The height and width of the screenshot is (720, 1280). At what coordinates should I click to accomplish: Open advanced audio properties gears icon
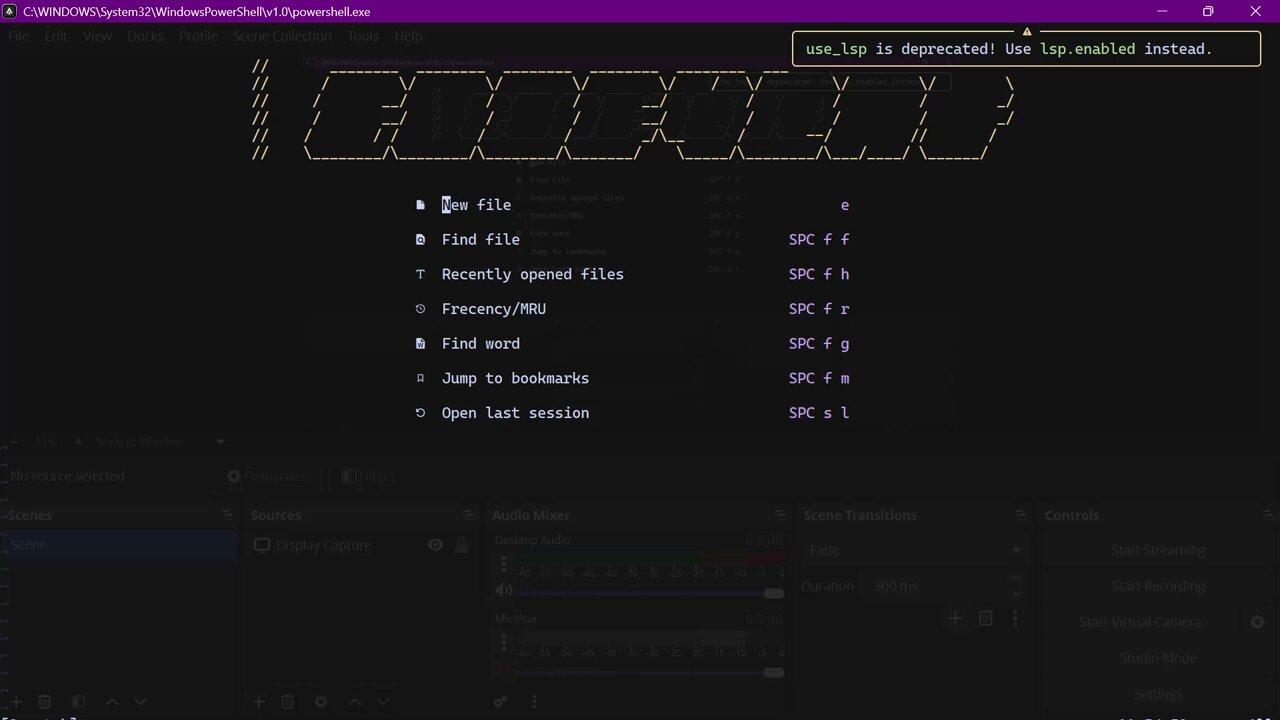[x=501, y=702]
